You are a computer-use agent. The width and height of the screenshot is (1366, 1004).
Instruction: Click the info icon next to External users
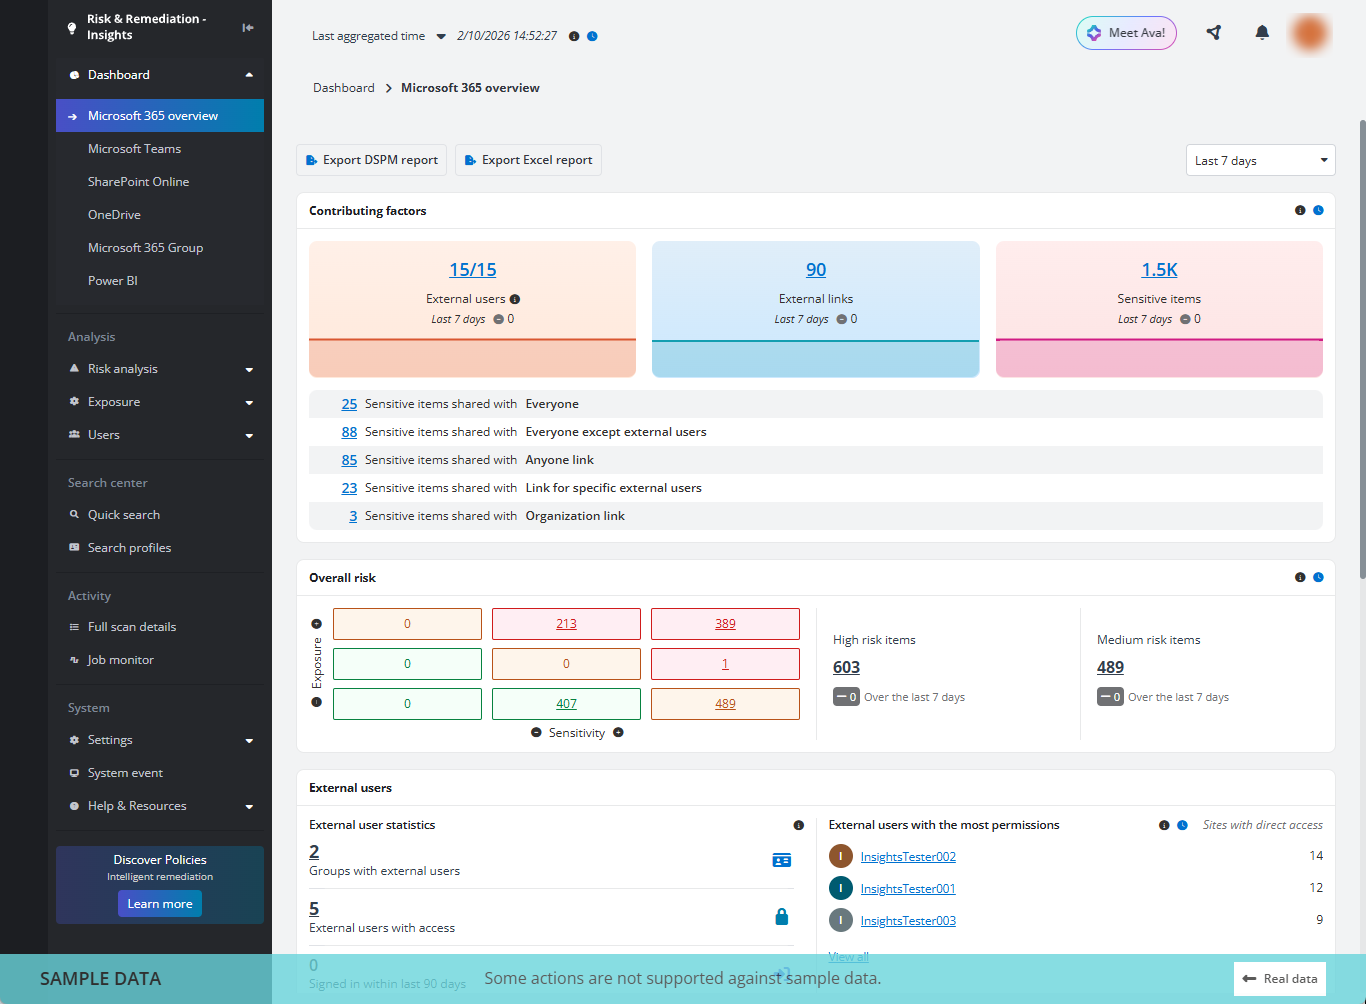[x=515, y=299]
